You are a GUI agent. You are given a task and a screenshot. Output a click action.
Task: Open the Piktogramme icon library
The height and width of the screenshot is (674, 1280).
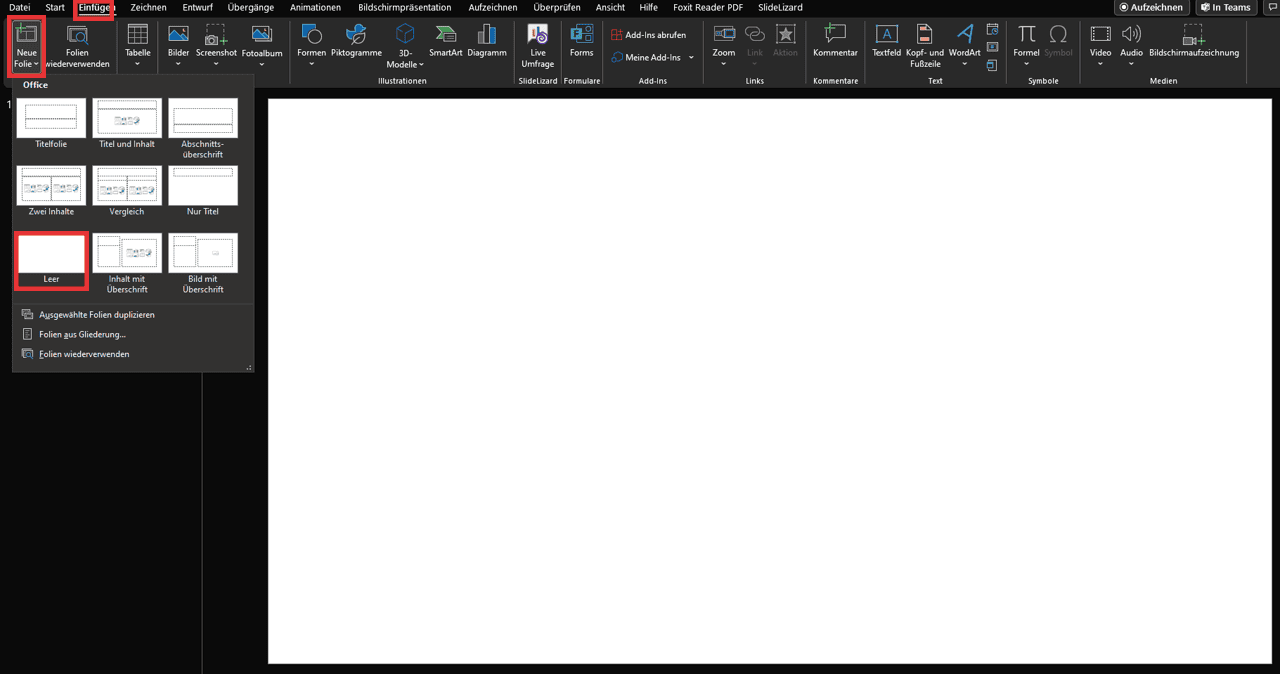pos(356,36)
